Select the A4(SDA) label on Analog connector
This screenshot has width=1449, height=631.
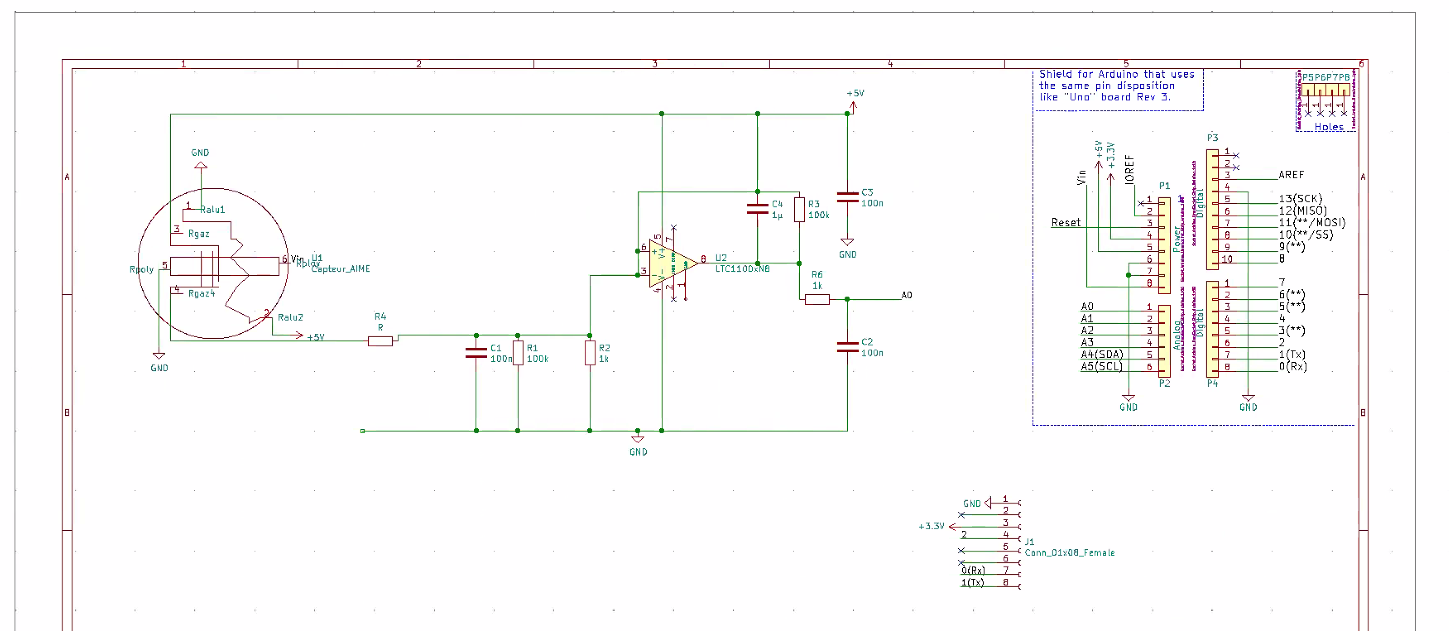(1102, 355)
